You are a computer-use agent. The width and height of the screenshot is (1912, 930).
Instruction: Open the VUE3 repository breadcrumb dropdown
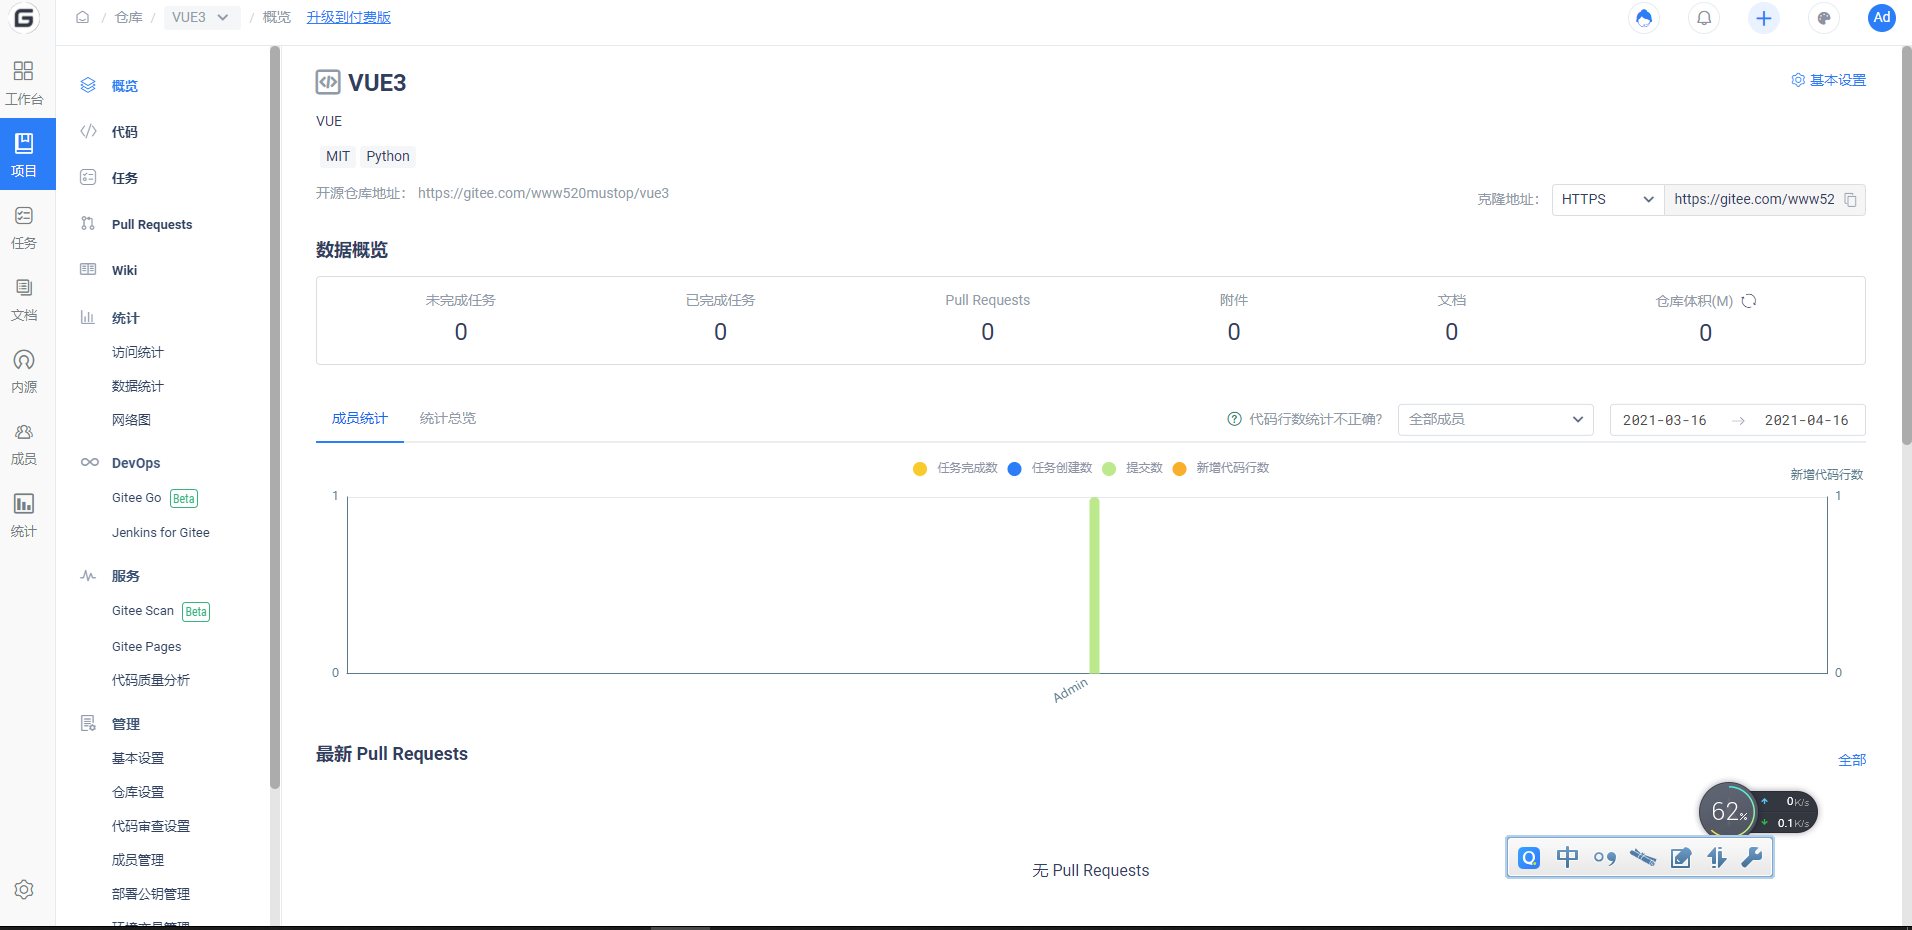pos(202,17)
